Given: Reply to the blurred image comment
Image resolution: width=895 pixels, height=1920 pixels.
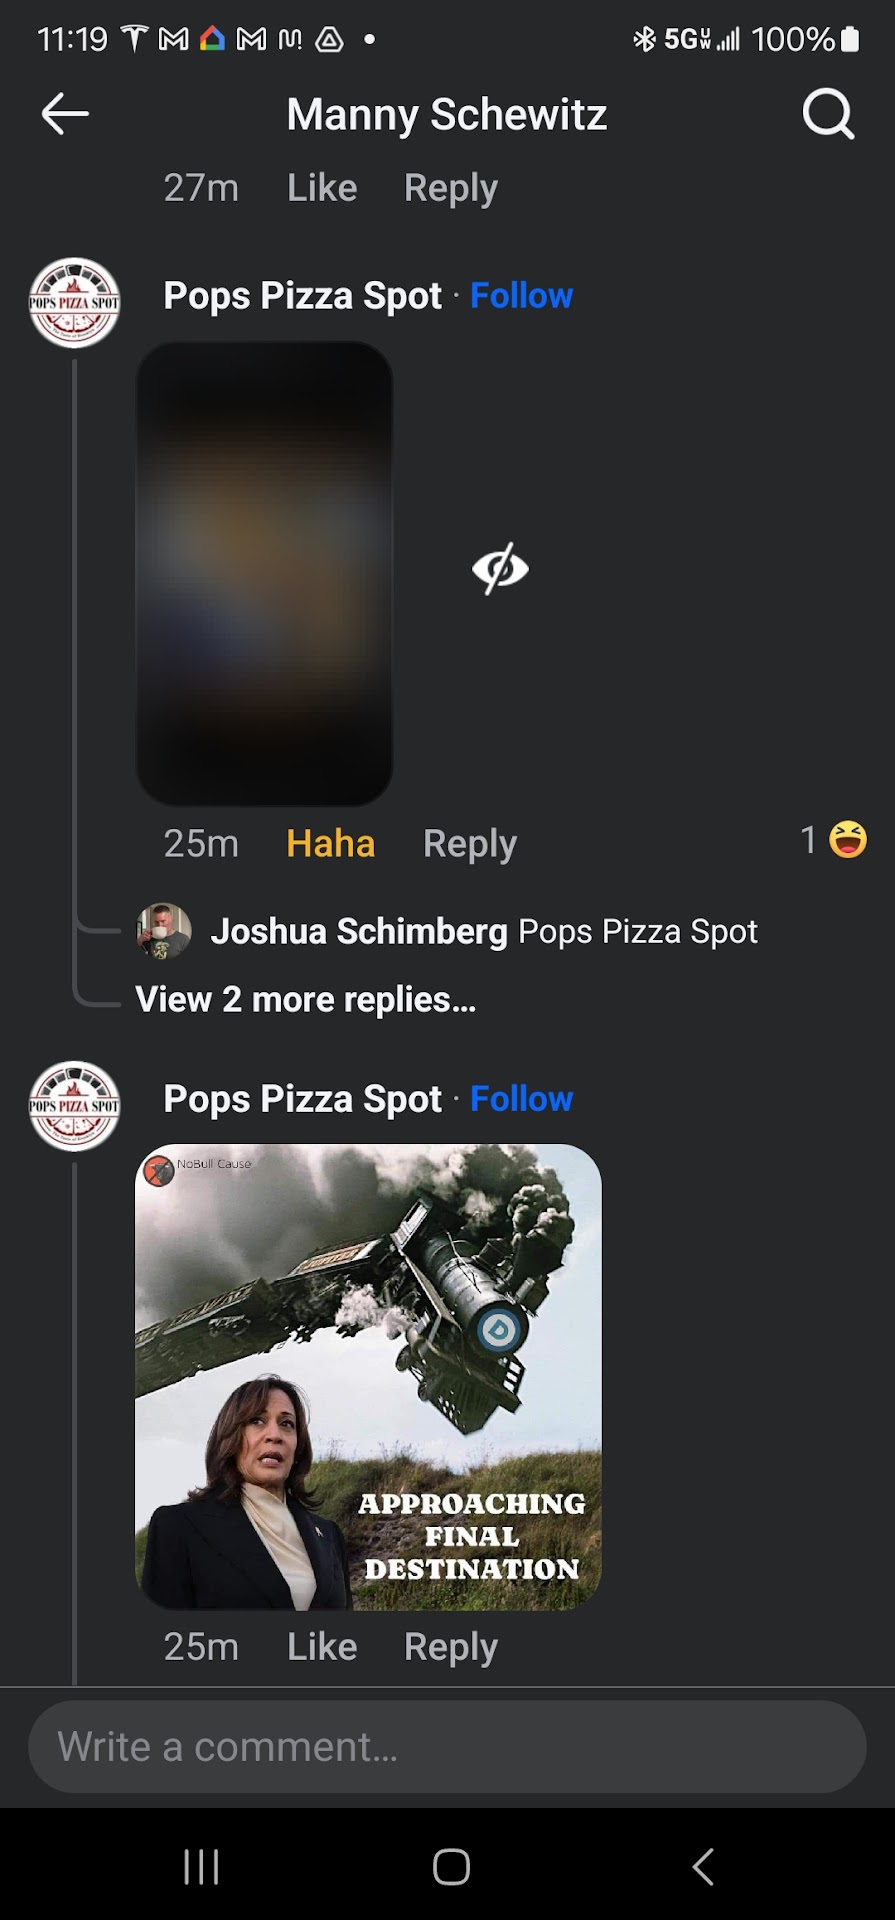Looking at the screenshot, I should coord(470,844).
